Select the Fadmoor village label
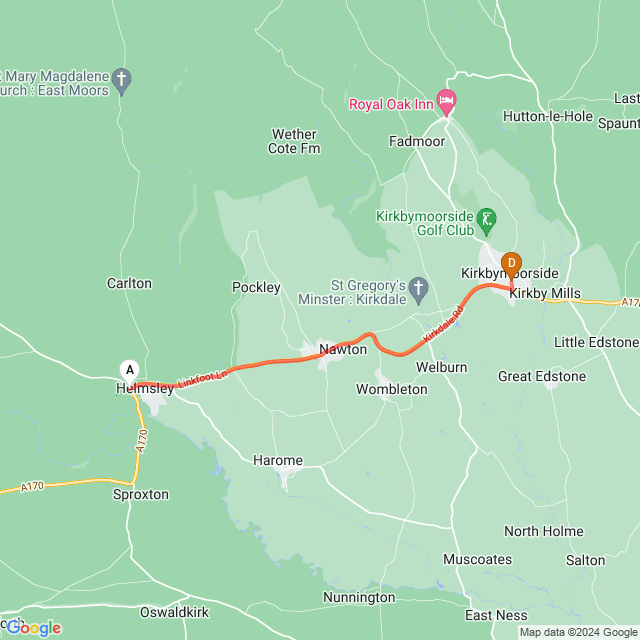The height and width of the screenshot is (640, 640). coord(417,141)
